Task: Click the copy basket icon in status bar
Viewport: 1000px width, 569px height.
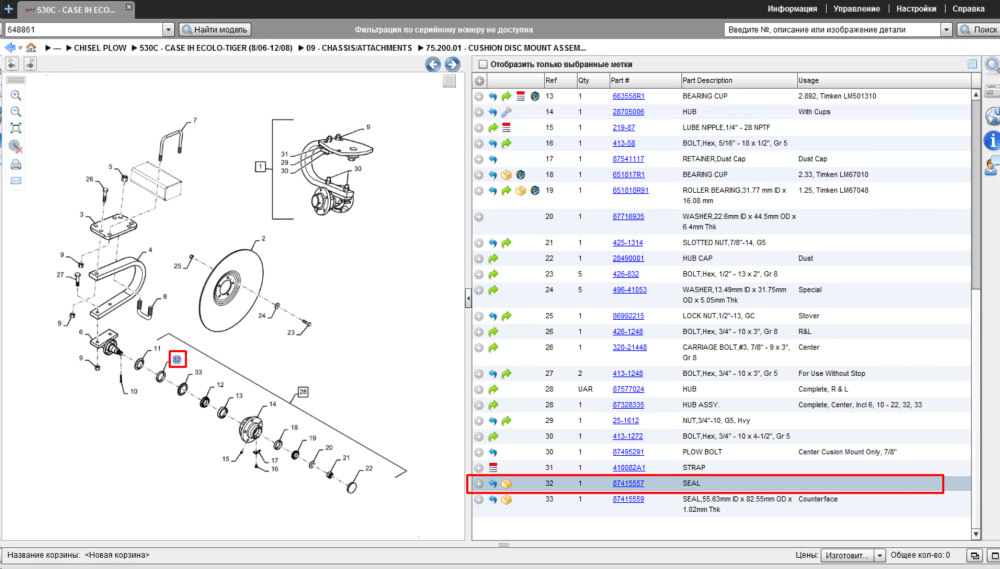Action: point(974,556)
